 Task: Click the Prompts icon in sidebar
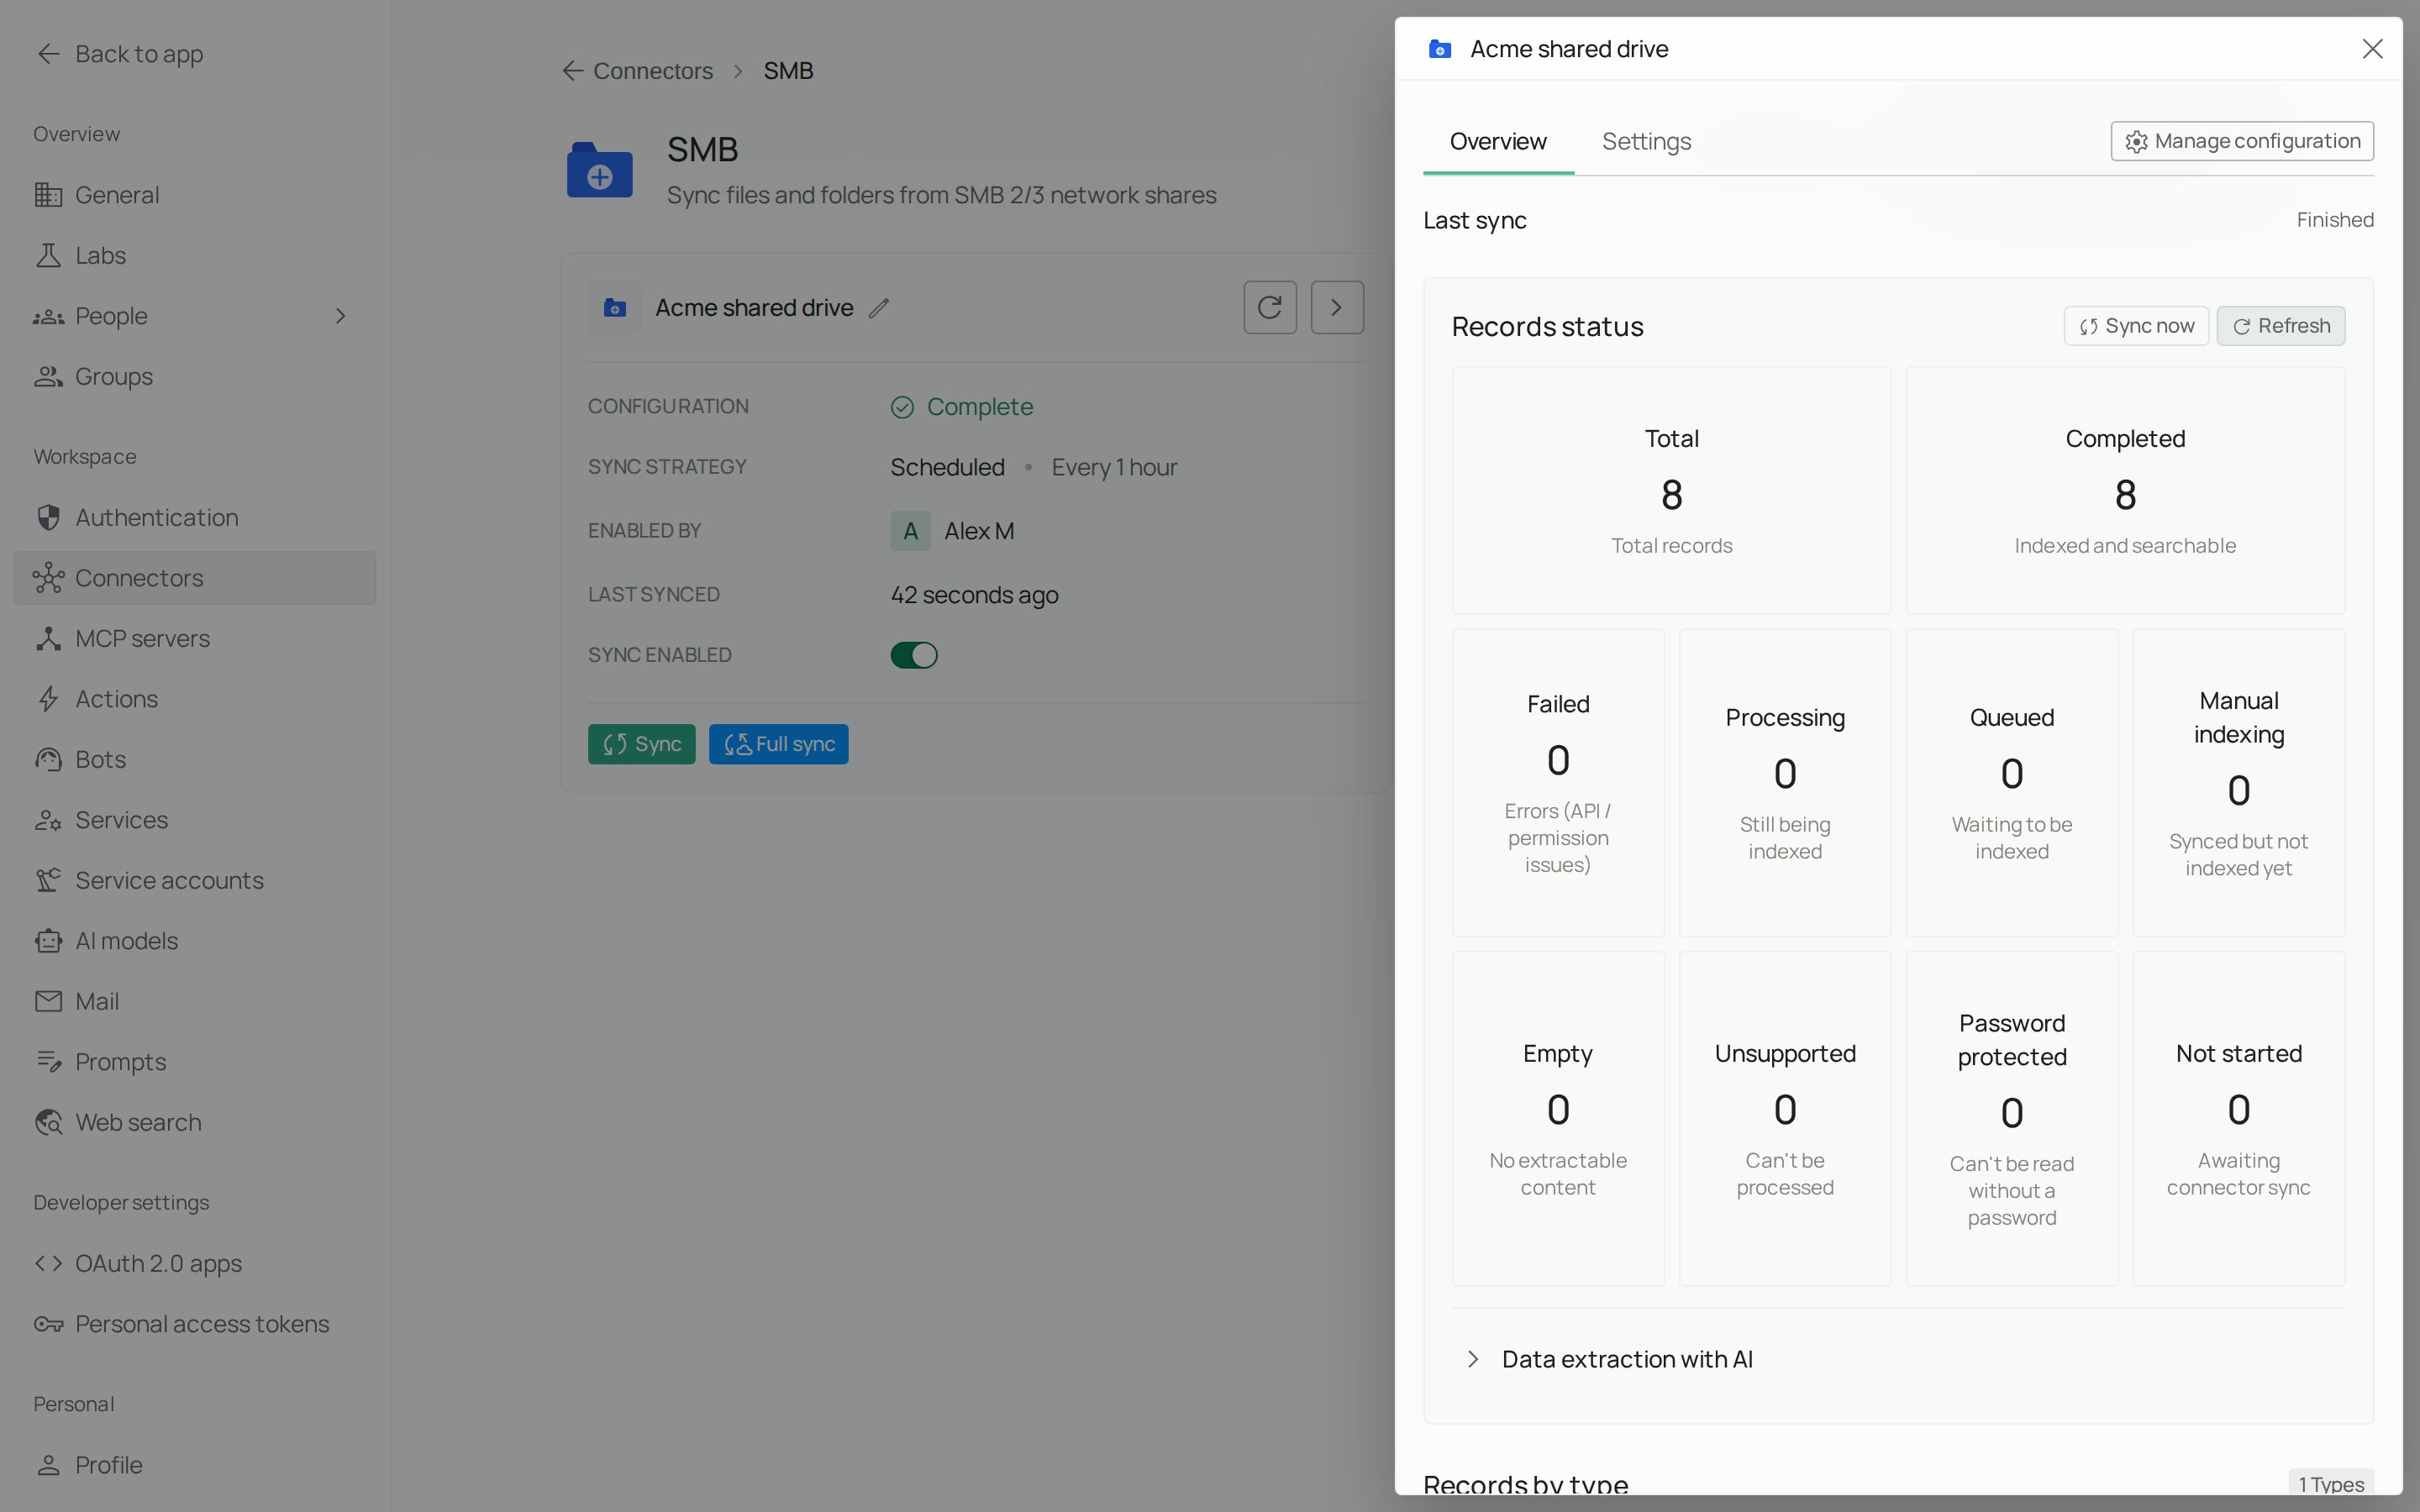coord(48,1062)
